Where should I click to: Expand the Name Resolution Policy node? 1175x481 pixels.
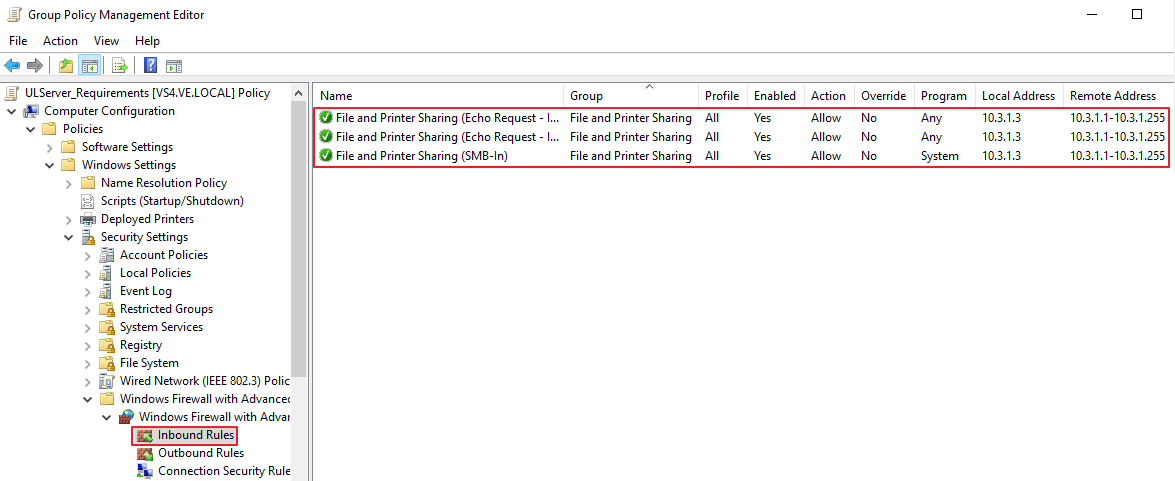(69, 183)
